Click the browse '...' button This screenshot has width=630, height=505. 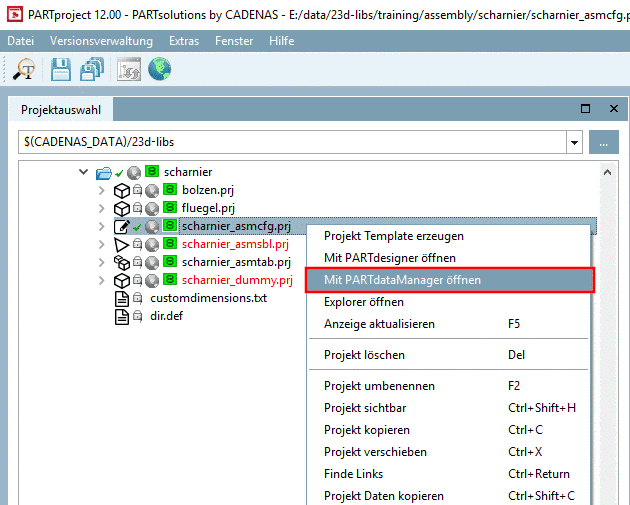point(603,142)
